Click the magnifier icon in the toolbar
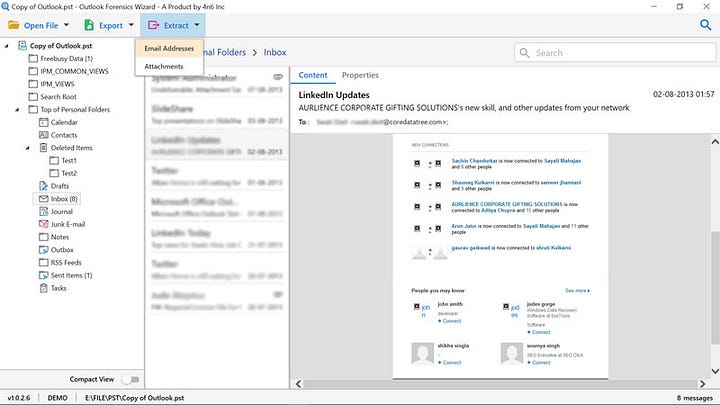This screenshot has height=405, width=720. coord(705,25)
